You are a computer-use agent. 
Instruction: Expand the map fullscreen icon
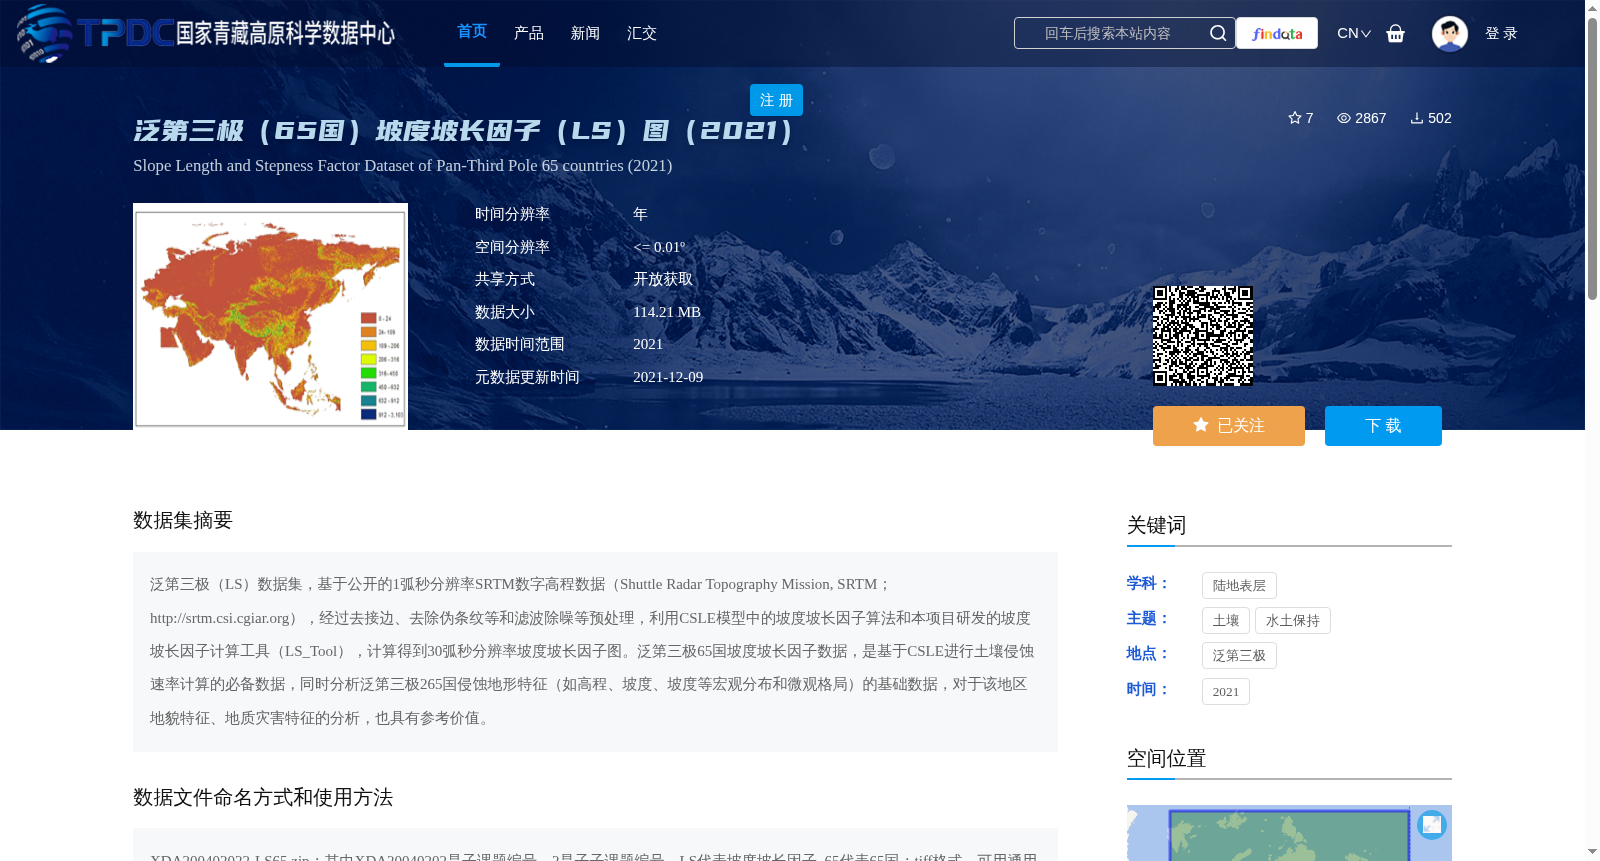point(1432,824)
